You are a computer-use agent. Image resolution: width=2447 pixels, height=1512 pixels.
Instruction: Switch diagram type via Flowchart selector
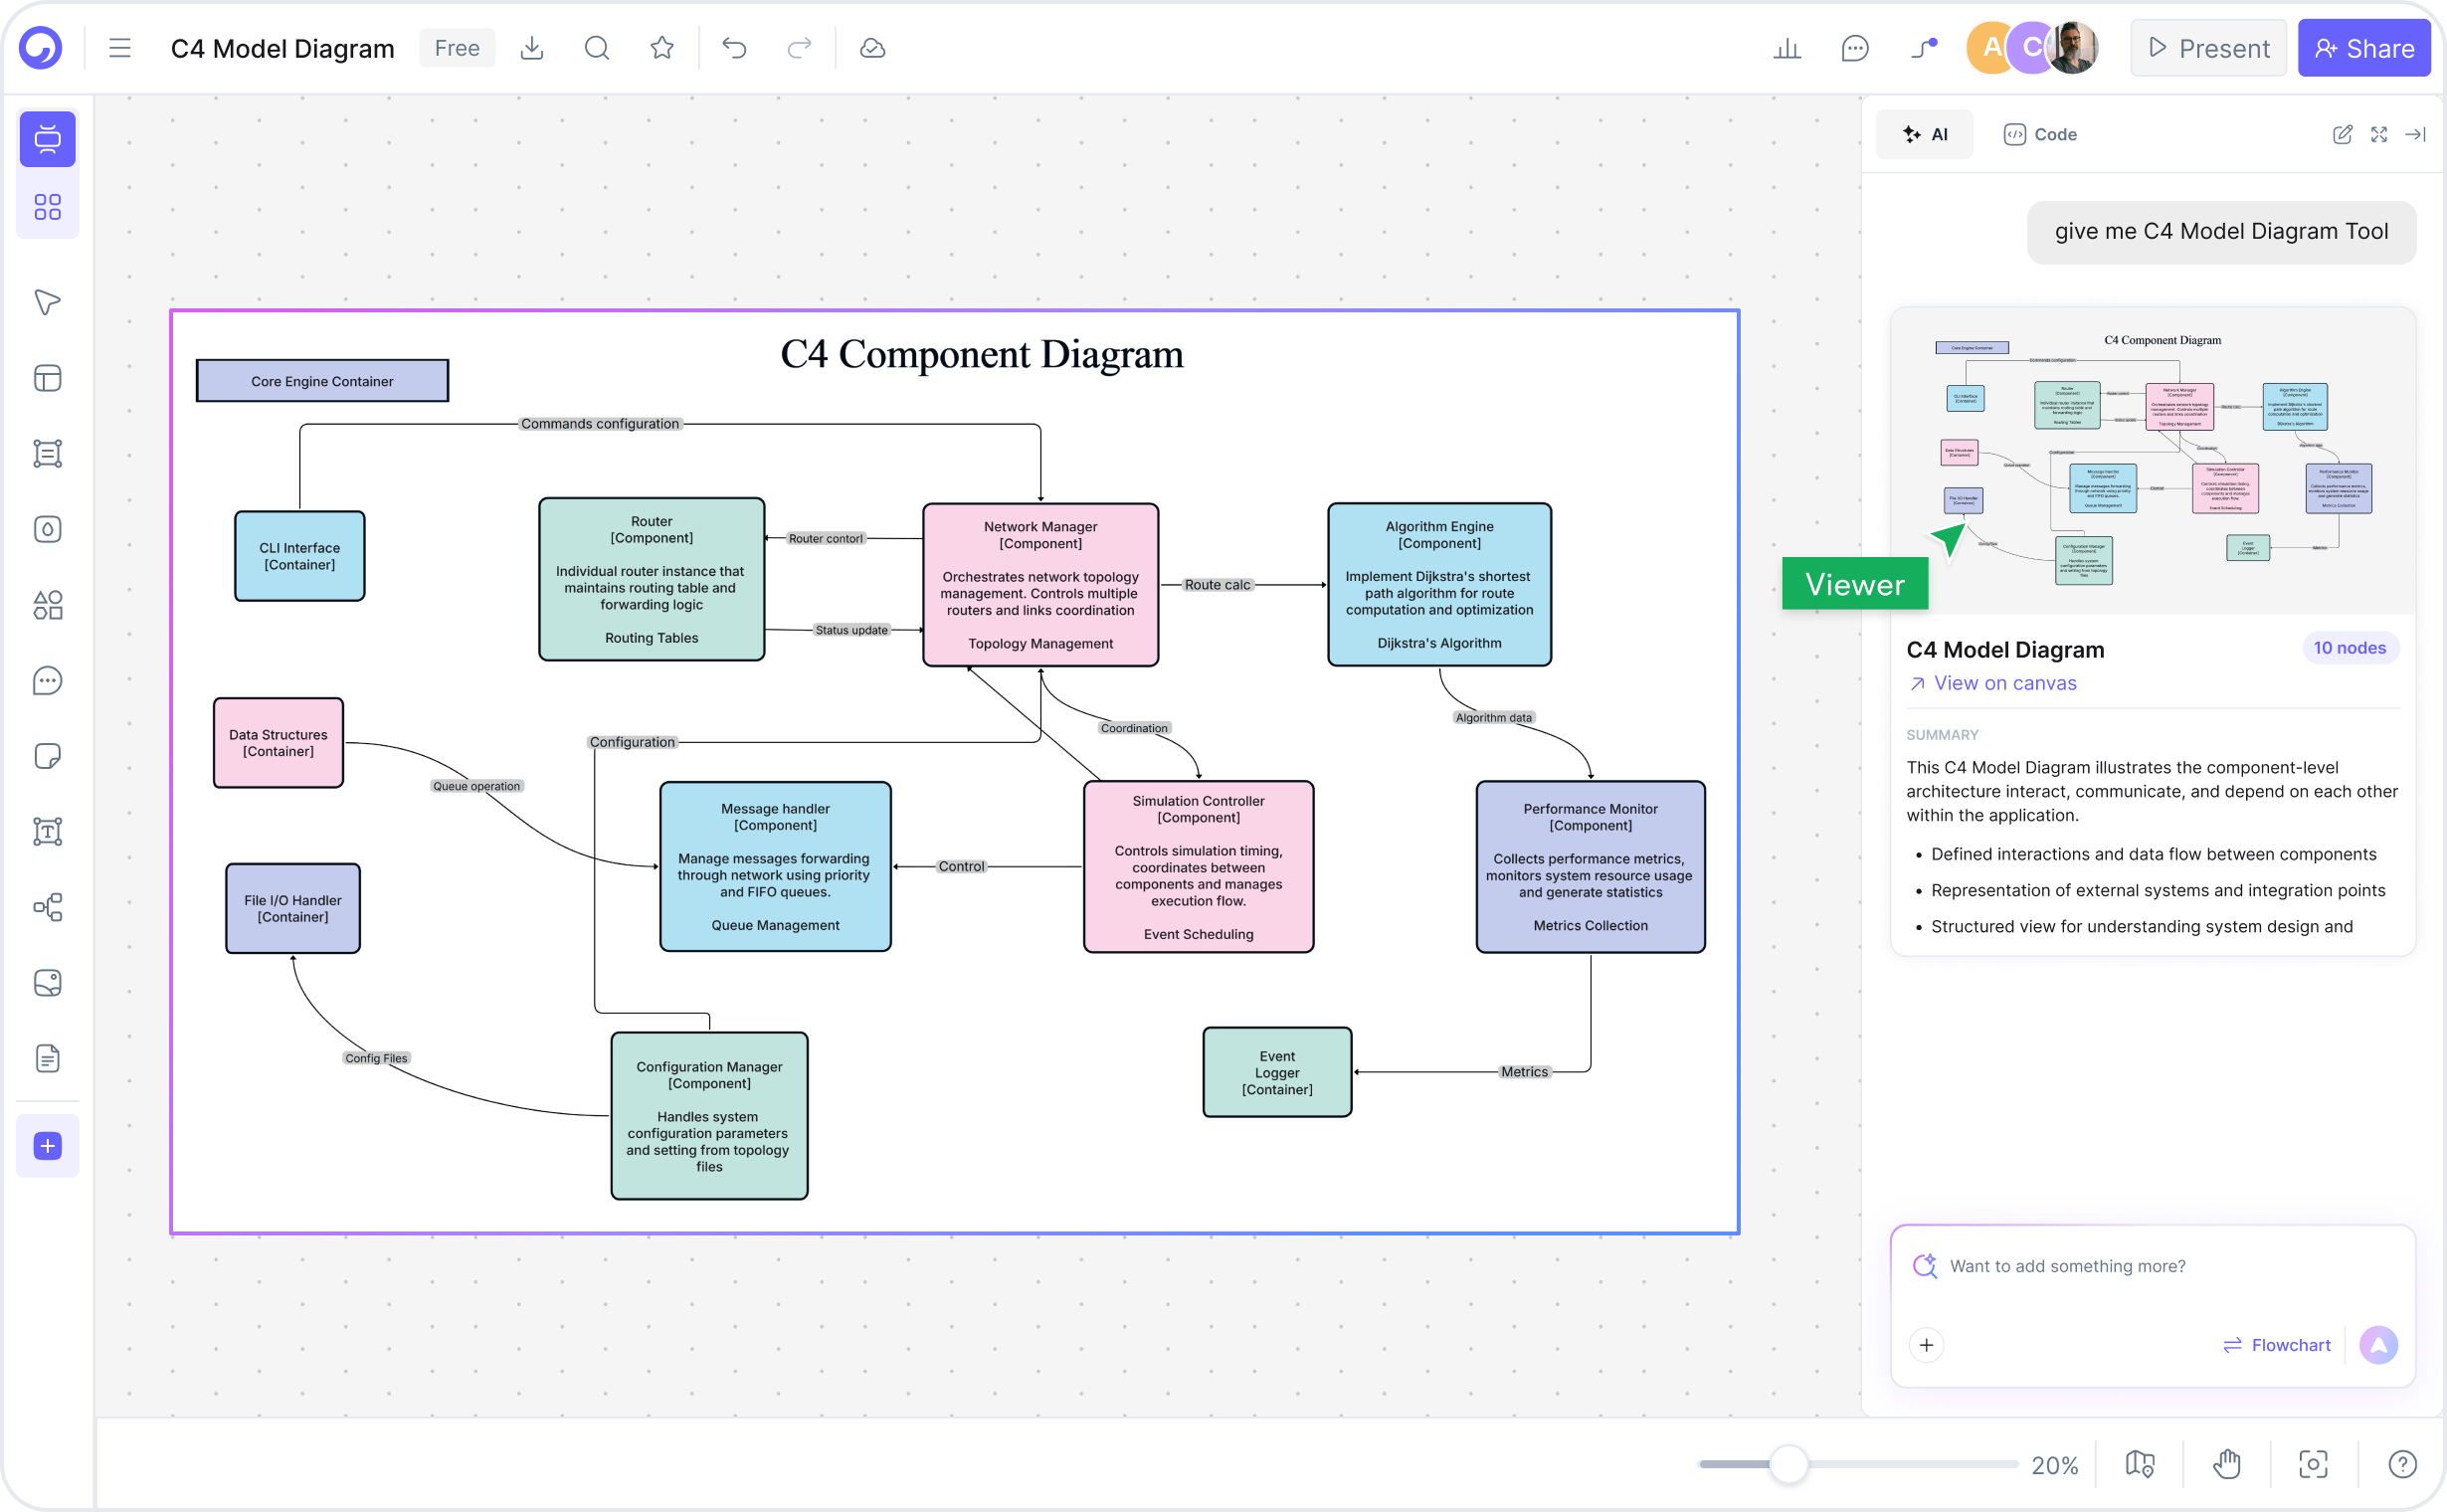pos(2277,1345)
